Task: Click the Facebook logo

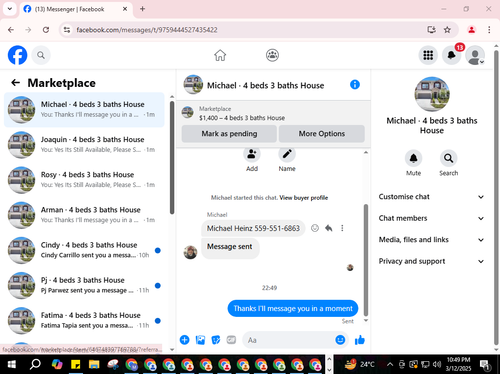Action: 17,55
